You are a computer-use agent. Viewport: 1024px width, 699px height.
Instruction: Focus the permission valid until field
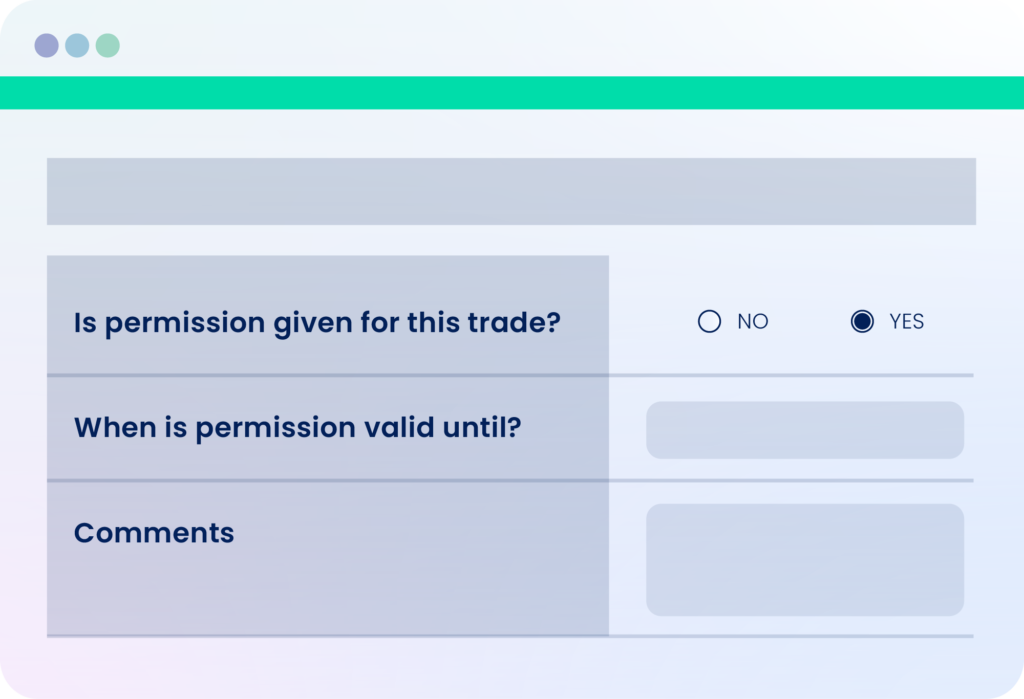tap(805, 430)
